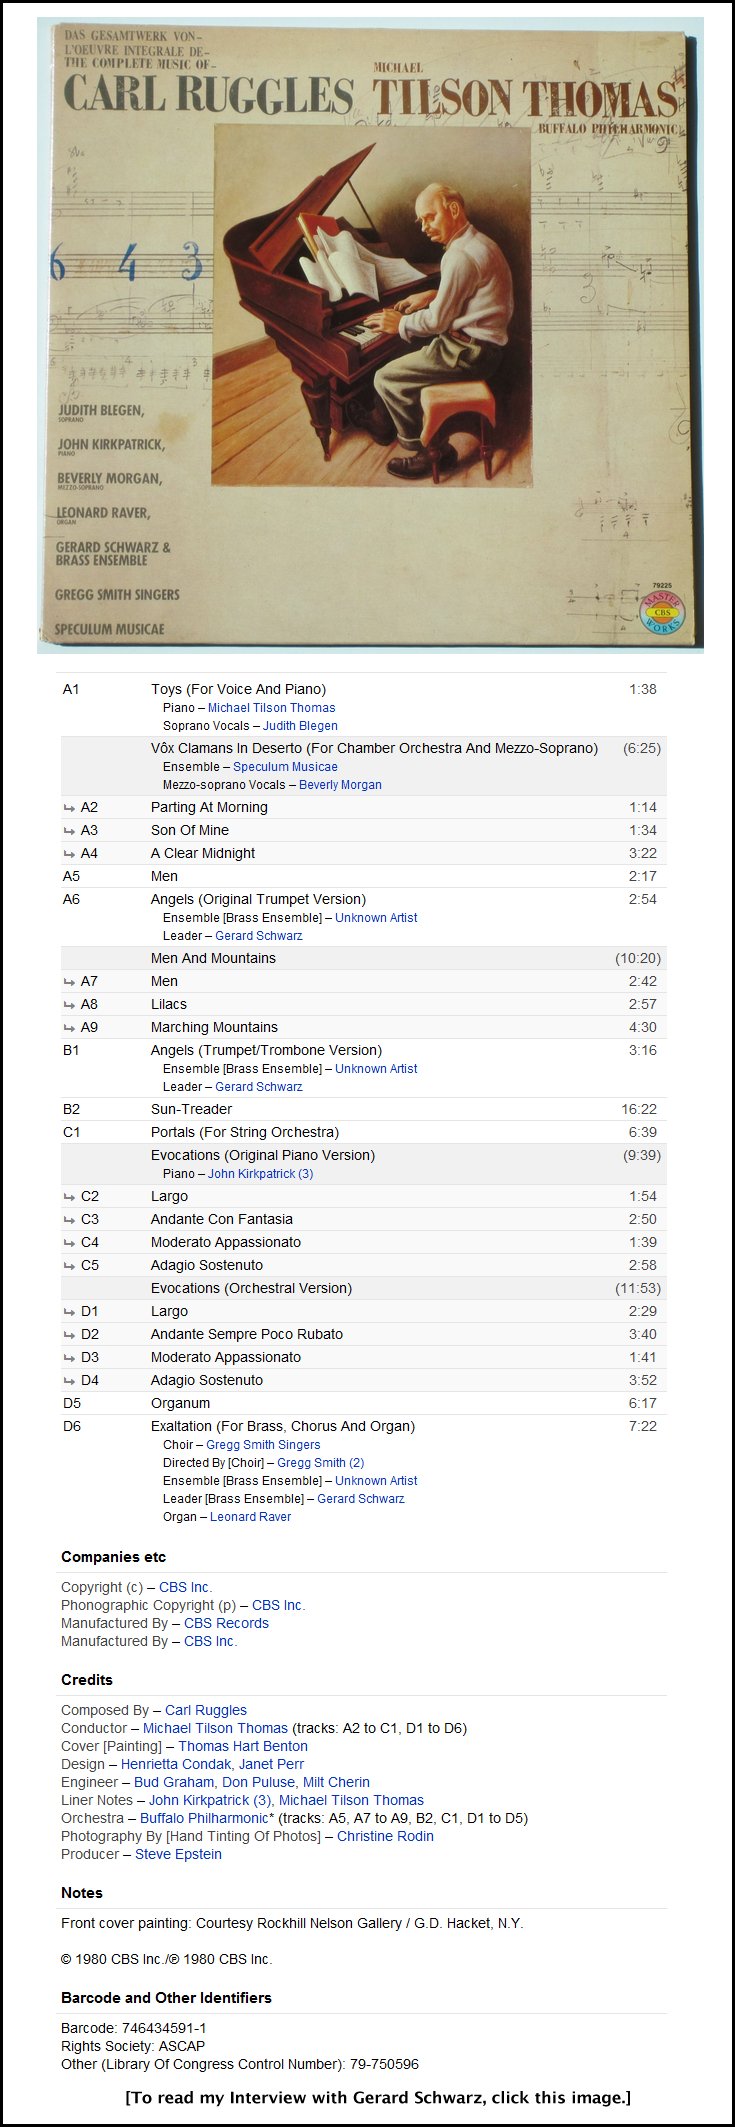Screen dimensions: 735x2127
Task: Click CBS Inc. link beside Phonographic Copyright
Action: pos(279,1605)
